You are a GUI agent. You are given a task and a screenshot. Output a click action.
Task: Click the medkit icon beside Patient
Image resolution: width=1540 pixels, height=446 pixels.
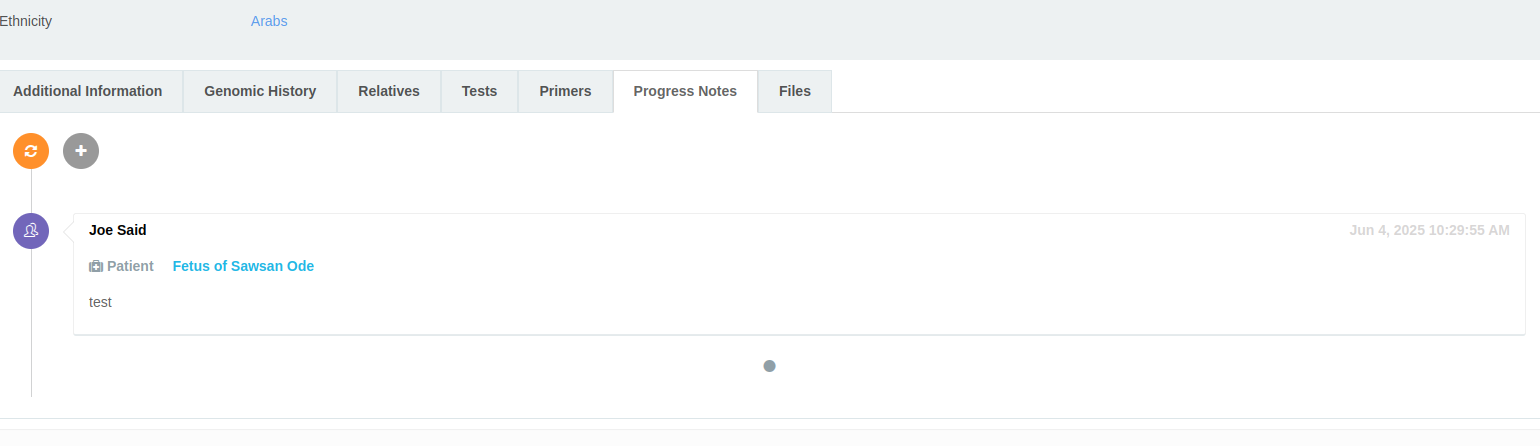click(x=96, y=266)
